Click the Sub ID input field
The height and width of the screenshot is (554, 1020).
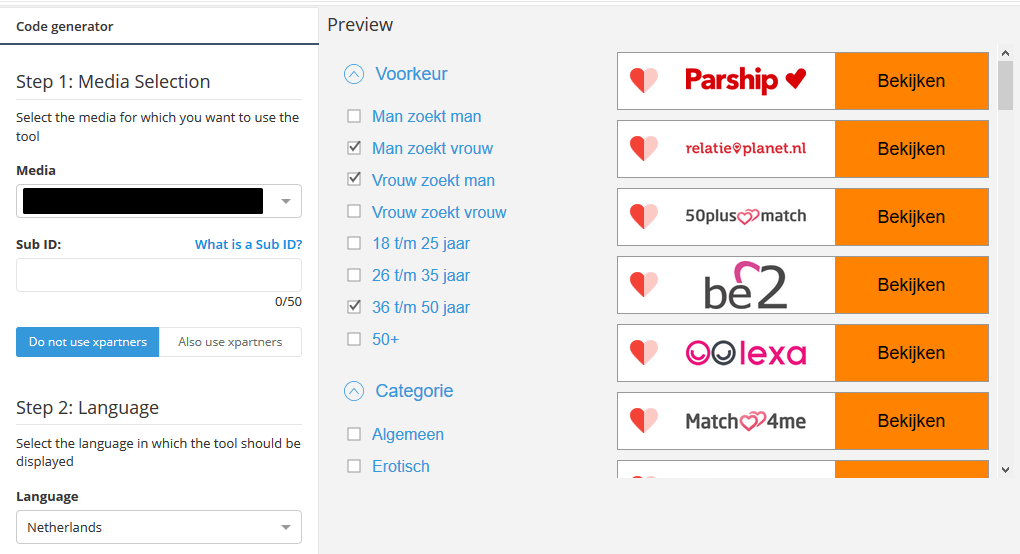(159, 275)
